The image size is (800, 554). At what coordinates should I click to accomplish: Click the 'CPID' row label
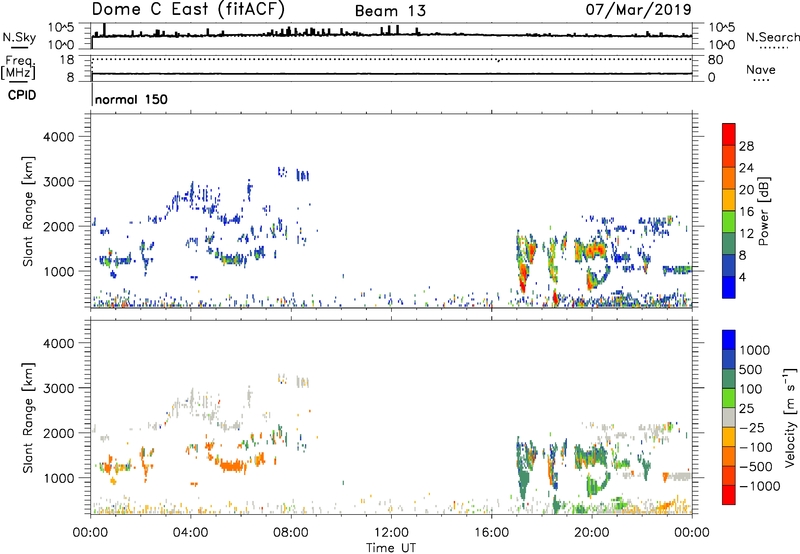(x=22, y=95)
